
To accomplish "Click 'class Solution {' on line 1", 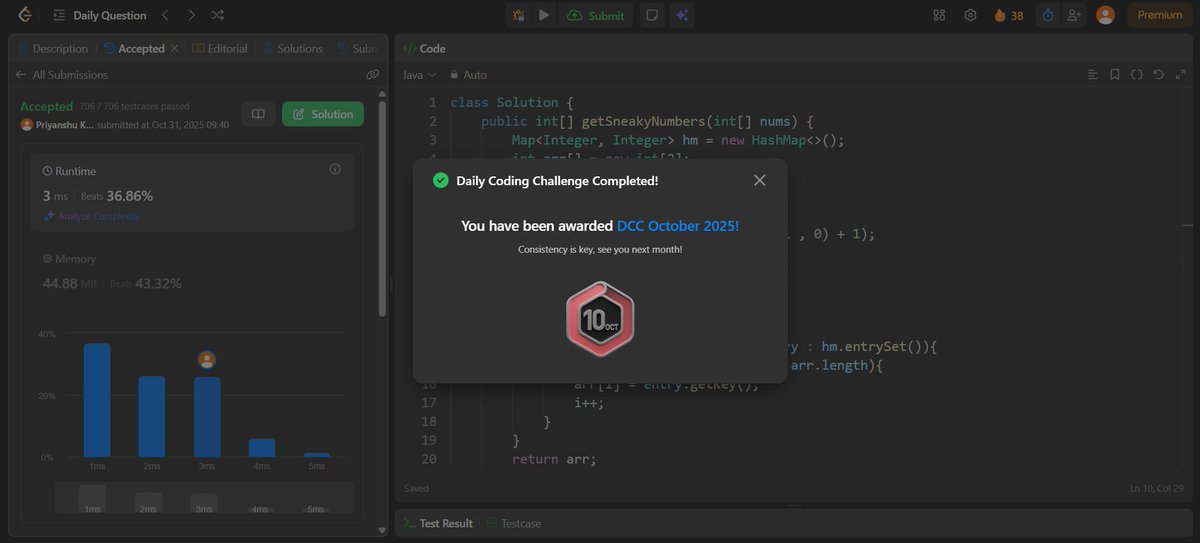I will 511,102.
